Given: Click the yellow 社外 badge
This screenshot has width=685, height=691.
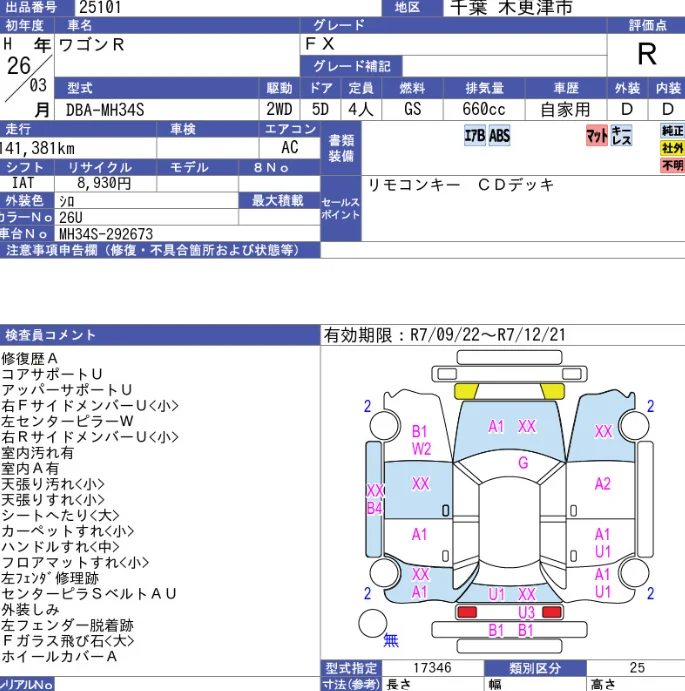Looking at the screenshot, I should coord(672,148).
